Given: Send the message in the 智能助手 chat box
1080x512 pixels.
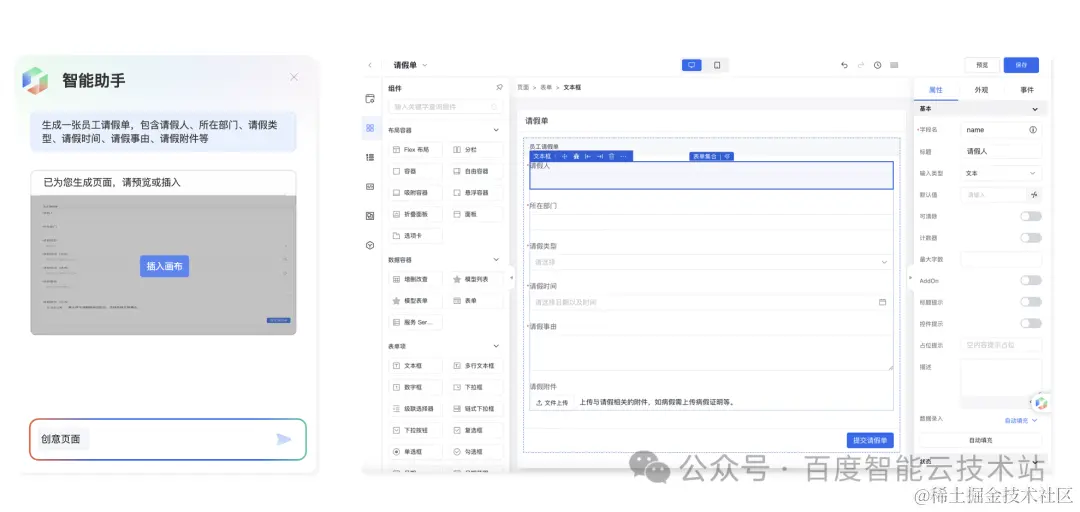Looking at the screenshot, I should [283, 439].
